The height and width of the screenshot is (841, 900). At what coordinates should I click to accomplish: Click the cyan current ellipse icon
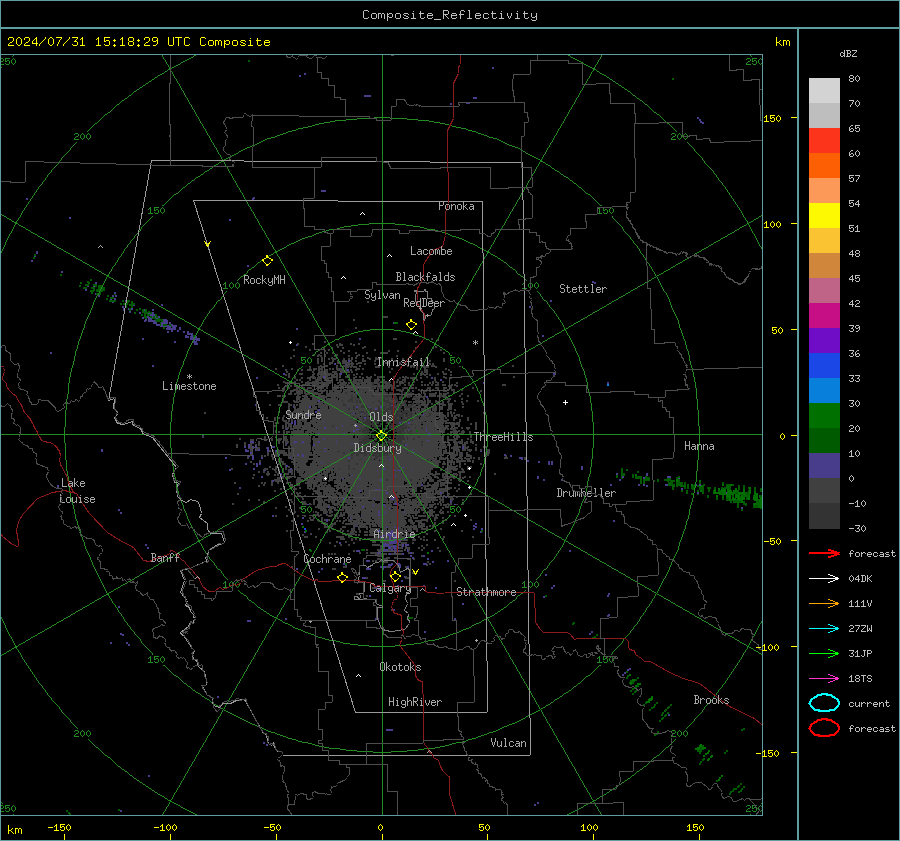pos(824,703)
